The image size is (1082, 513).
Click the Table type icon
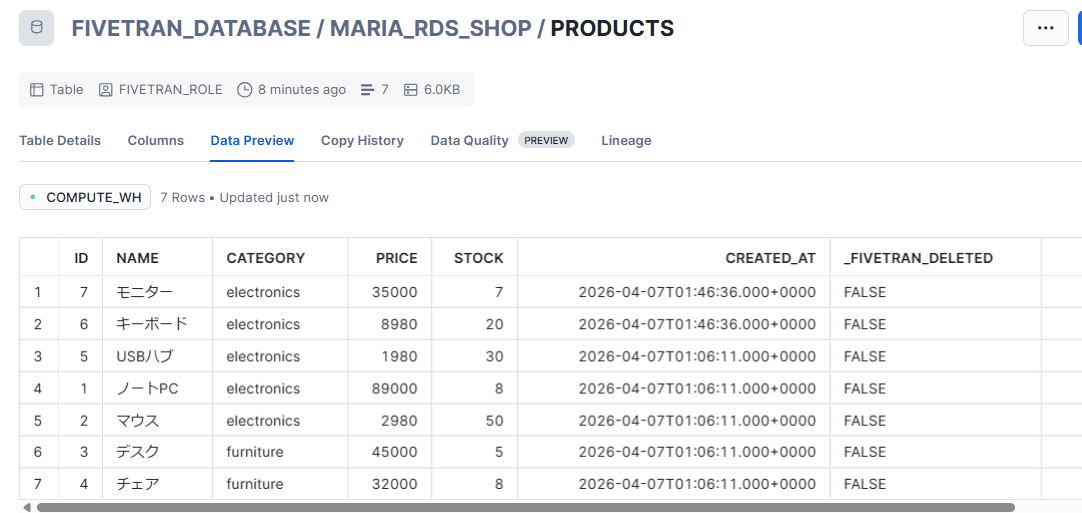click(x=37, y=90)
